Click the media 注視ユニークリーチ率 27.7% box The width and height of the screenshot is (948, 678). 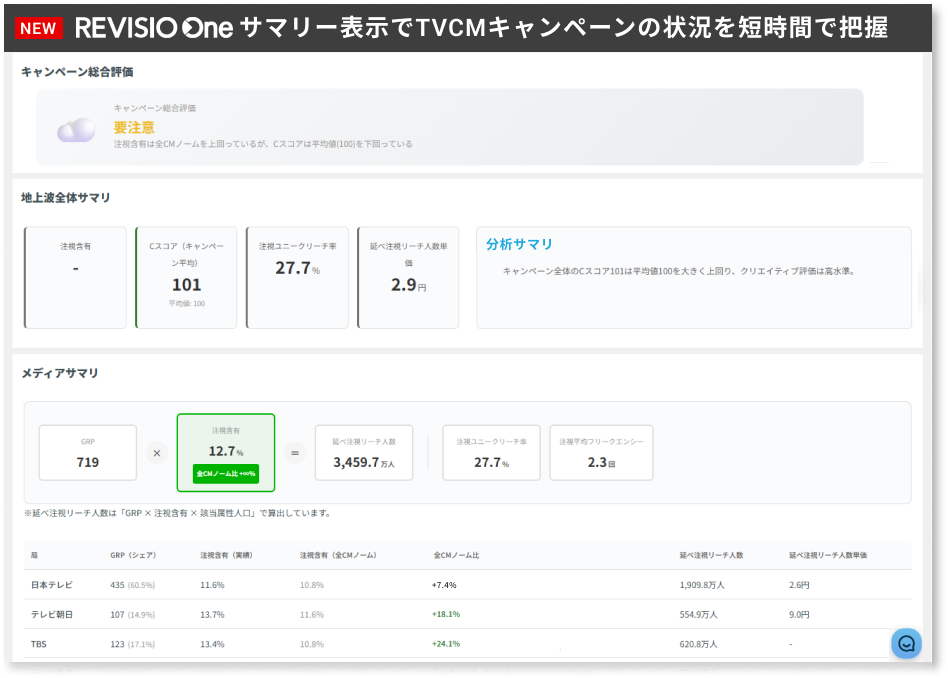coord(492,453)
